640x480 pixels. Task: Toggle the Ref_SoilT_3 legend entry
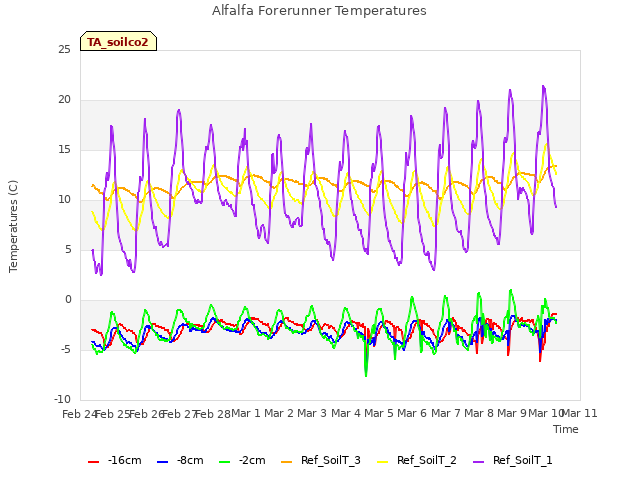(x=321, y=460)
